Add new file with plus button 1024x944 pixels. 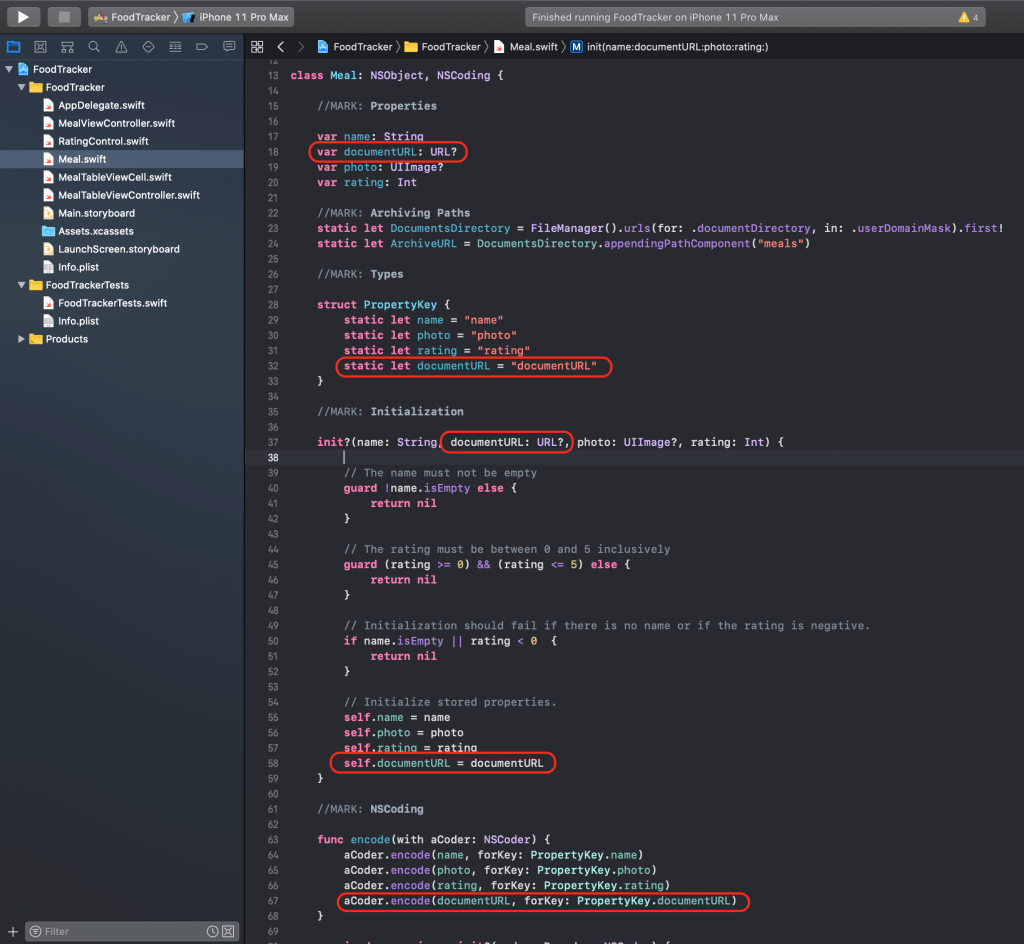(12, 932)
